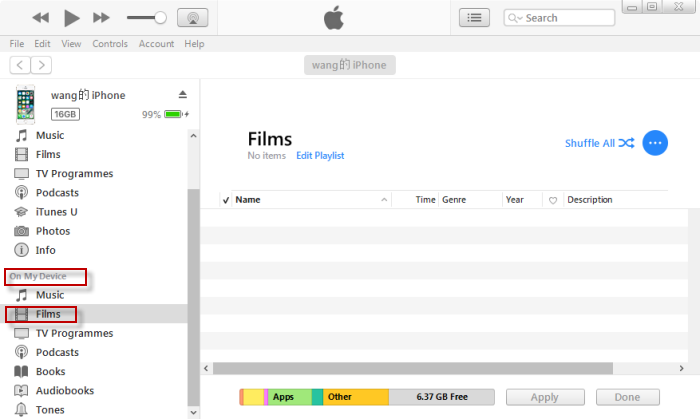Click the rewind playback button
This screenshot has width=700, height=419.
coord(41,18)
